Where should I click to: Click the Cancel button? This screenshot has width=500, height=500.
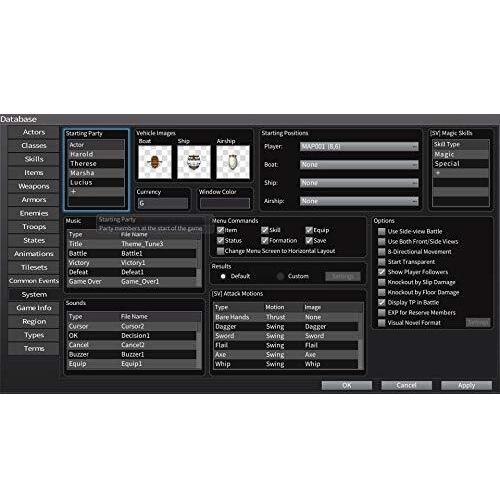tap(406, 386)
